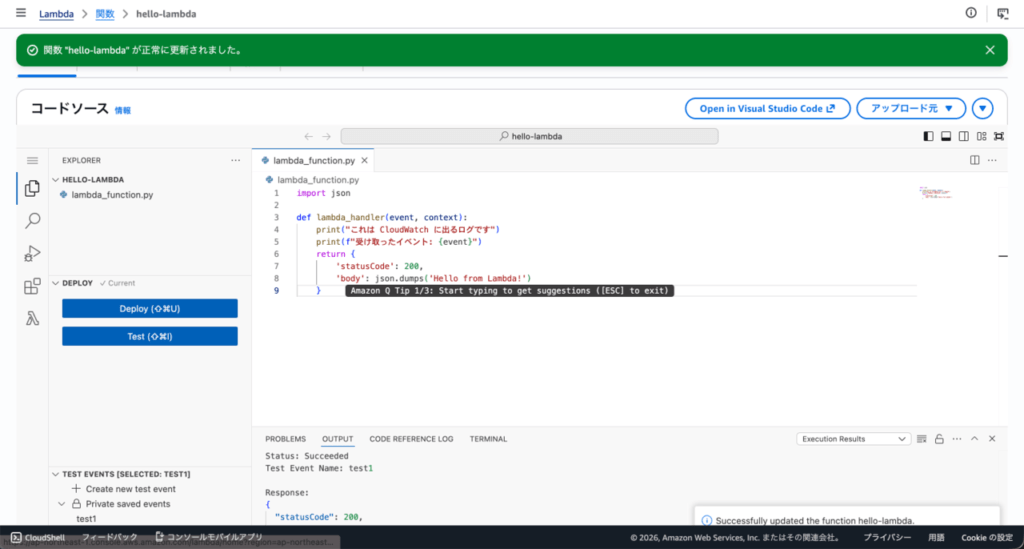Switch to the TERMINAL tab

[488, 439]
